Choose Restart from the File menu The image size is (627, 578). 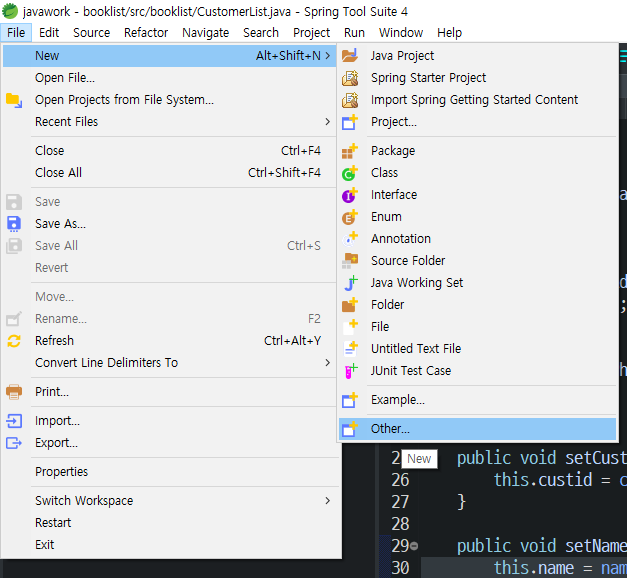(169, 523)
